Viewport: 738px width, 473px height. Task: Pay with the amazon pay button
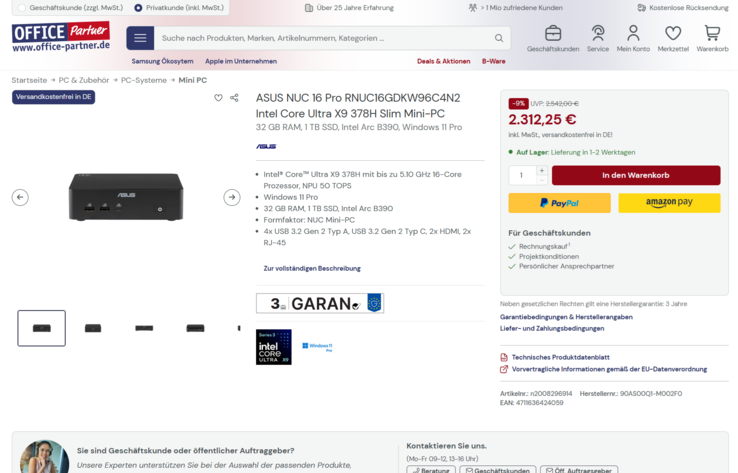[x=669, y=203]
